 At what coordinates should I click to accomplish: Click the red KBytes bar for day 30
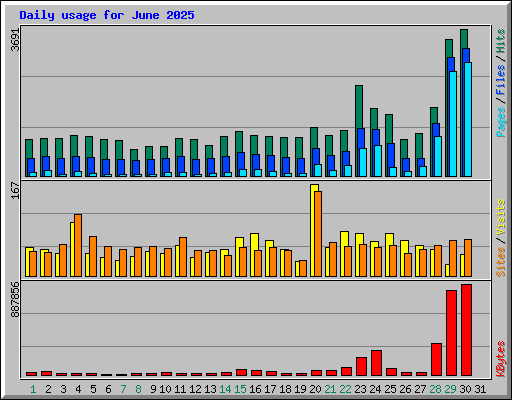466,330
